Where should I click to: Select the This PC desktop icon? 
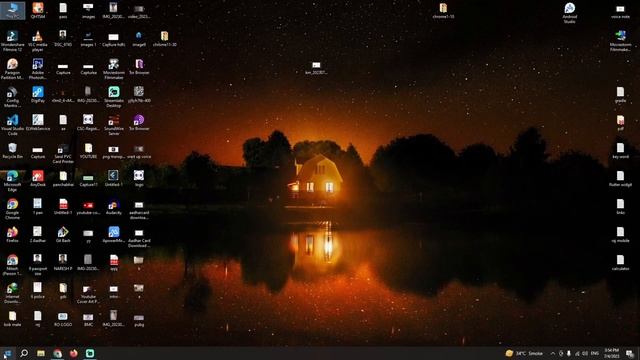point(12,10)
